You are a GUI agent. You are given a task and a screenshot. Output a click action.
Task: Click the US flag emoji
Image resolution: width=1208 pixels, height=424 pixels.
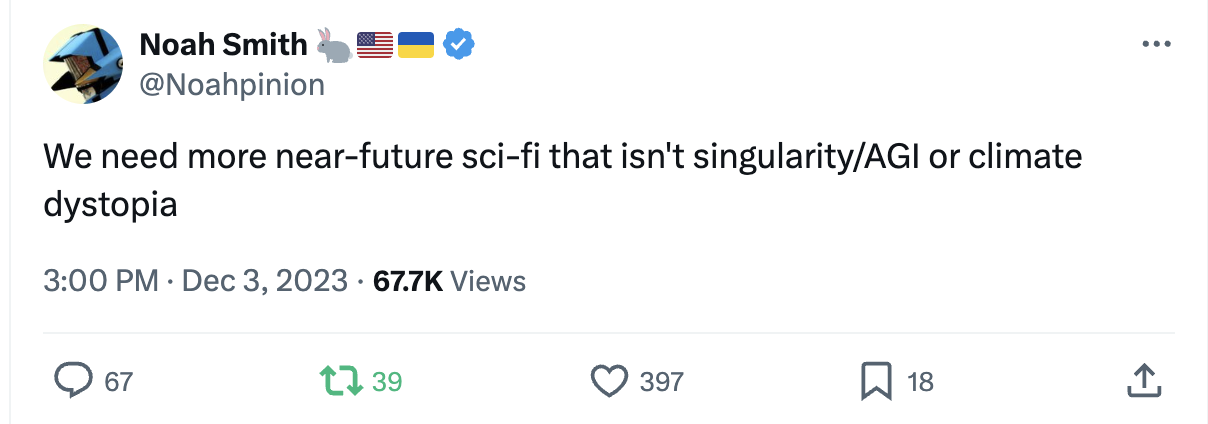point(375,44)
